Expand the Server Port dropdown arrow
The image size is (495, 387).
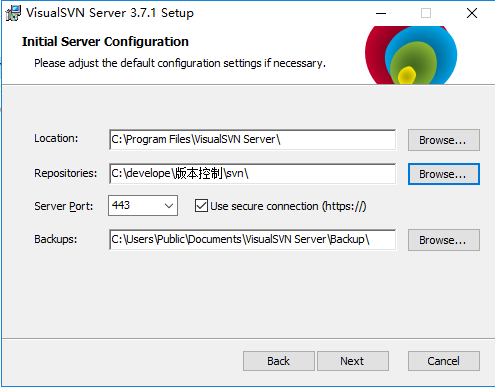pyautogui.click(x=169, y=206)
